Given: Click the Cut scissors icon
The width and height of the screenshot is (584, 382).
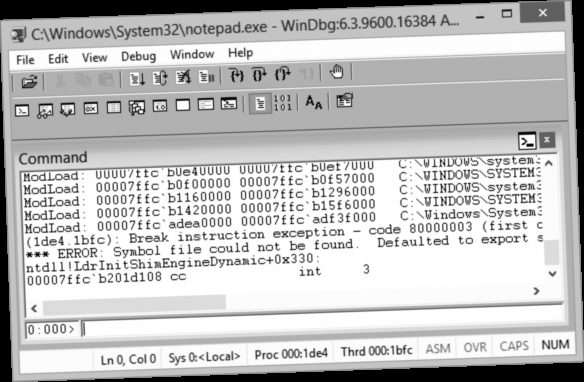Looking at the screenshot, I should (60, 80).
